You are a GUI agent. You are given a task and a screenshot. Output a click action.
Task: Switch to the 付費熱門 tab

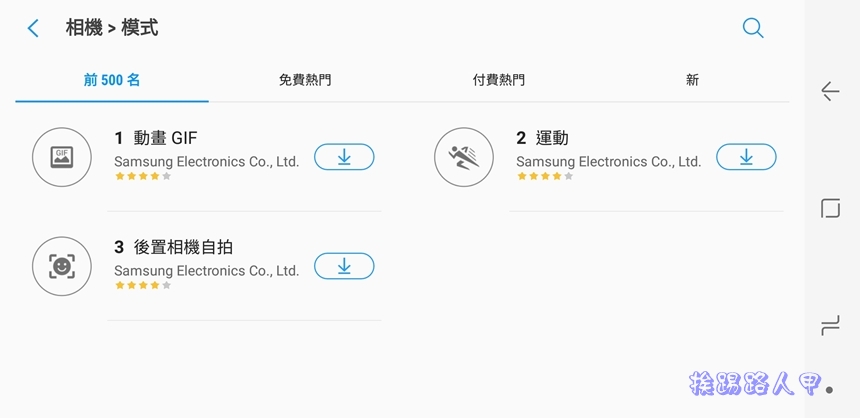499,81
